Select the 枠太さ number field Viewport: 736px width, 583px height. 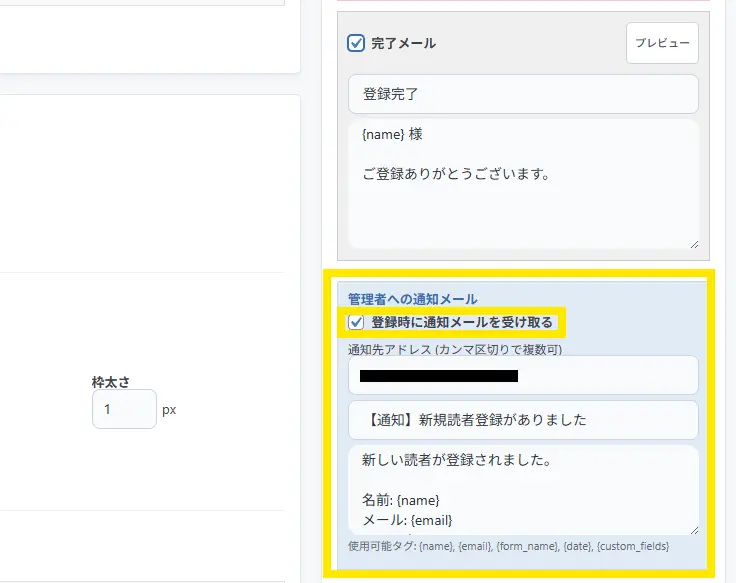tap(123, 409)
